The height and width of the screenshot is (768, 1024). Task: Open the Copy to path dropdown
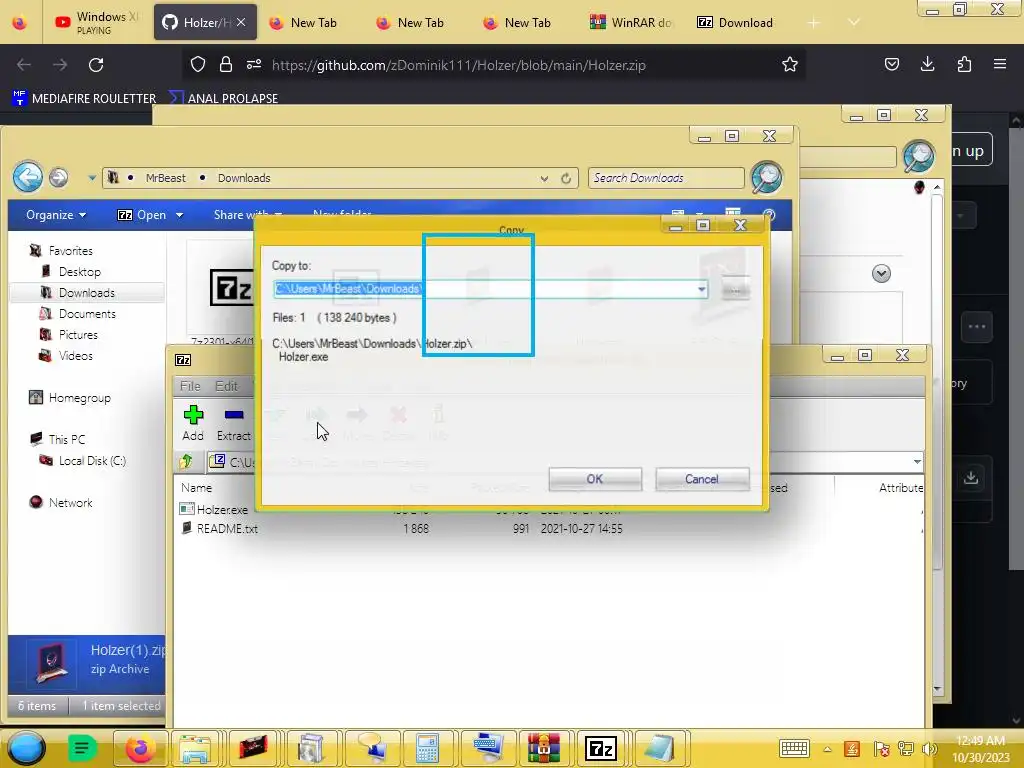[x=701, y=289]
